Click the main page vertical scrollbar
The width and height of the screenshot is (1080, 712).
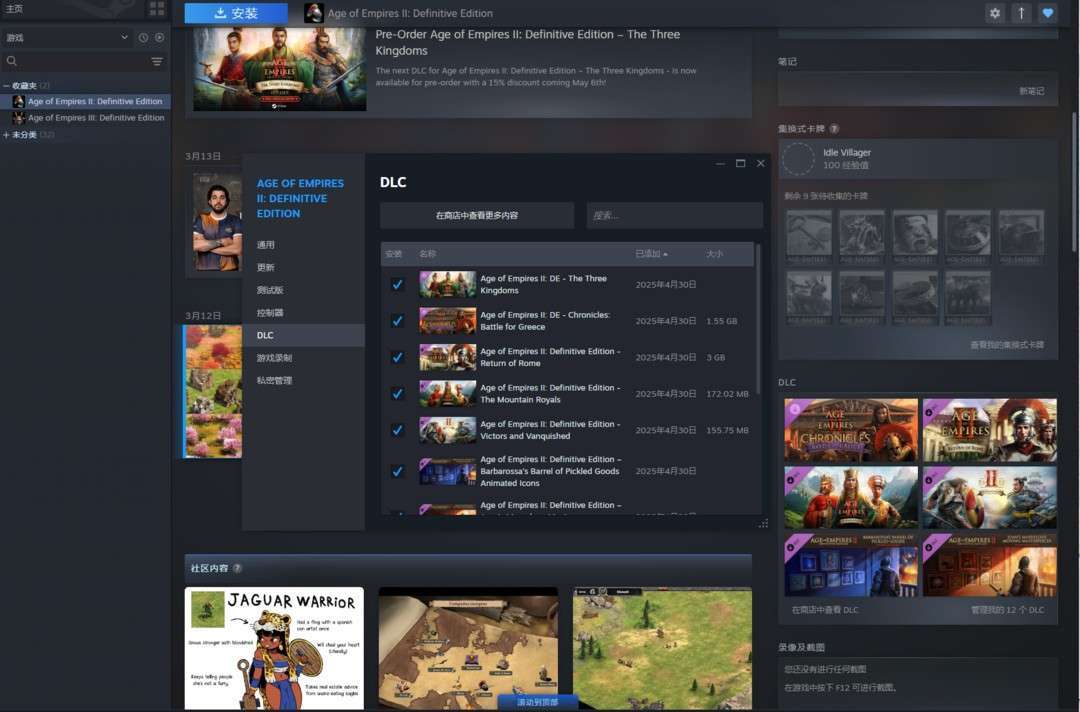tap(1074, 182)
